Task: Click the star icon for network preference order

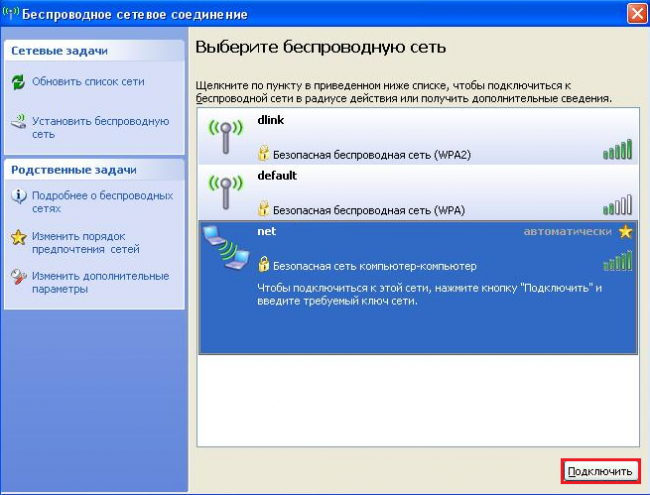Action: click(x=18, y=237)
